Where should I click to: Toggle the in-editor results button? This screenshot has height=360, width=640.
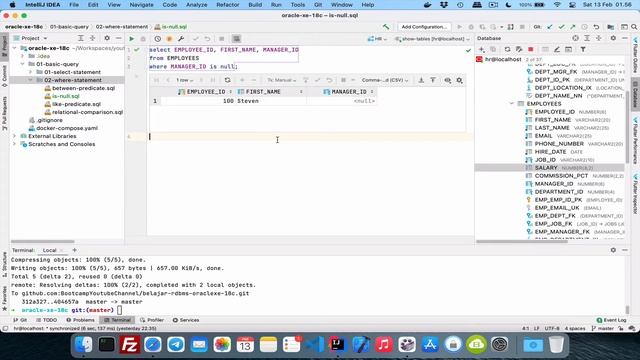pos(236,39)
